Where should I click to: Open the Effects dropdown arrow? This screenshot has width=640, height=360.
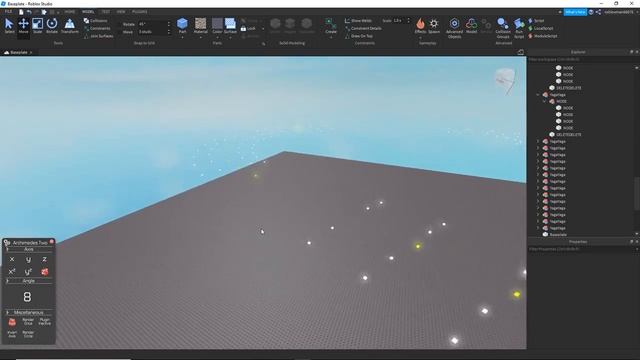pos(420,38)
